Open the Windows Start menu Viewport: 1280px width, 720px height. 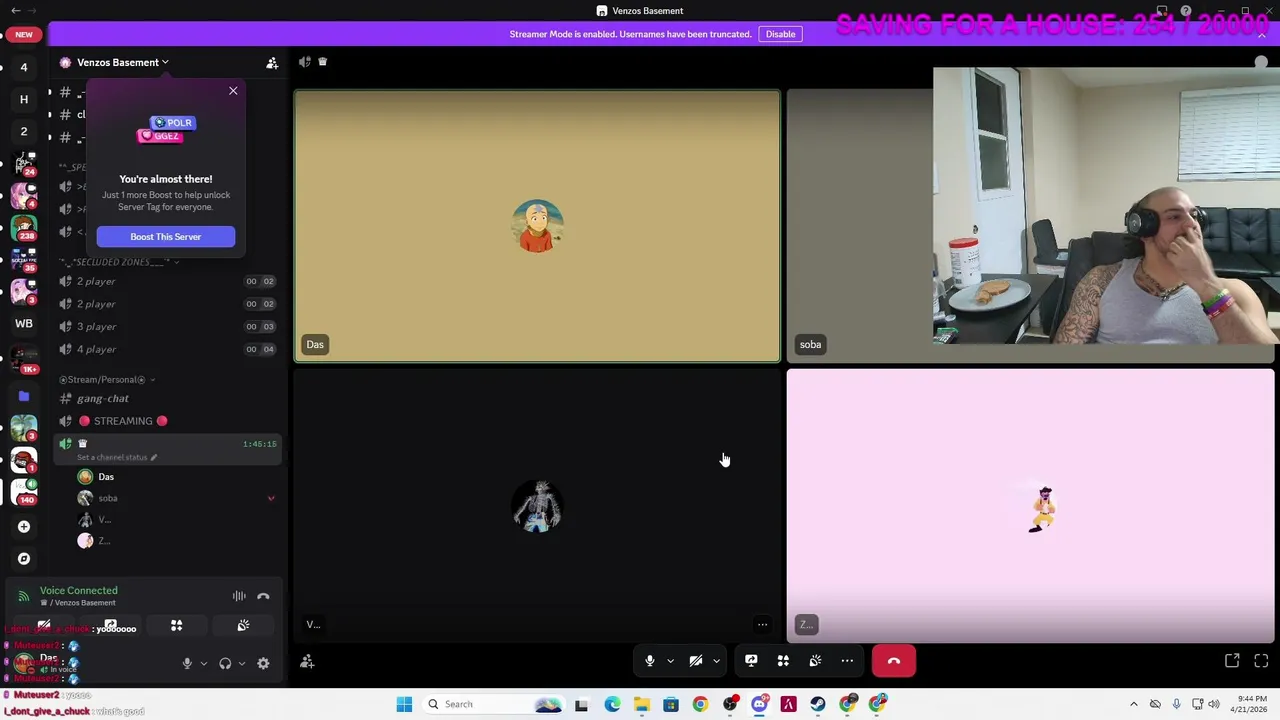[404, 704]
